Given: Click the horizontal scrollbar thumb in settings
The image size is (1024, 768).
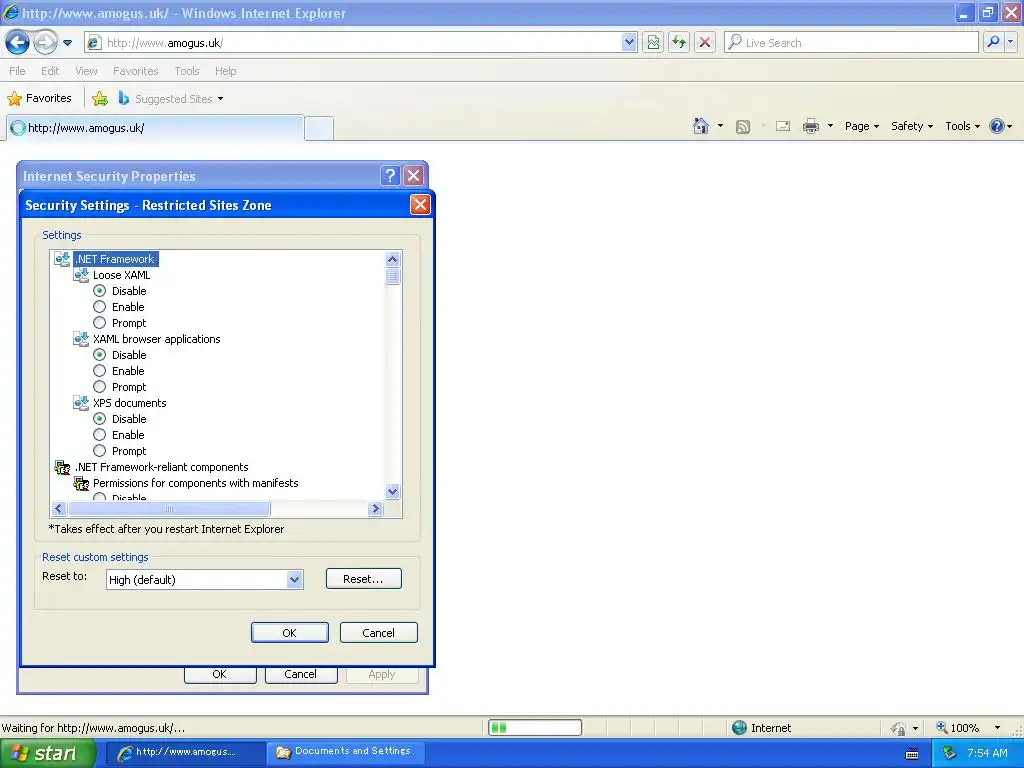Looking at the screenshot, I should [x=169, y=509].
